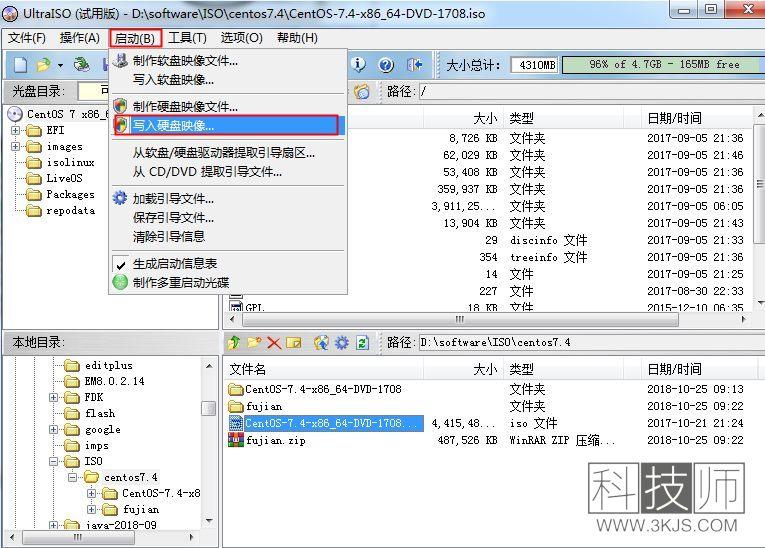Click the yellow rename-folder icon in local toolbar
The height and width of the screenshot is (548, 765).
pyautogui.click(x=294, y=343)
